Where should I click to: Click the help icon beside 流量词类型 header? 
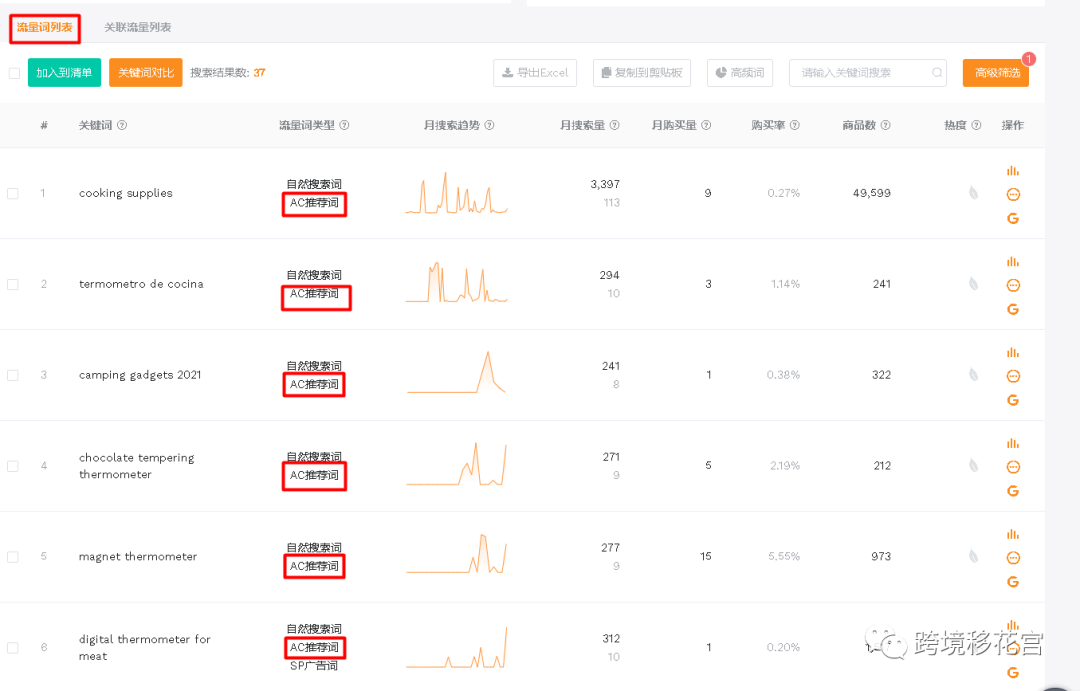click(345, 125)
